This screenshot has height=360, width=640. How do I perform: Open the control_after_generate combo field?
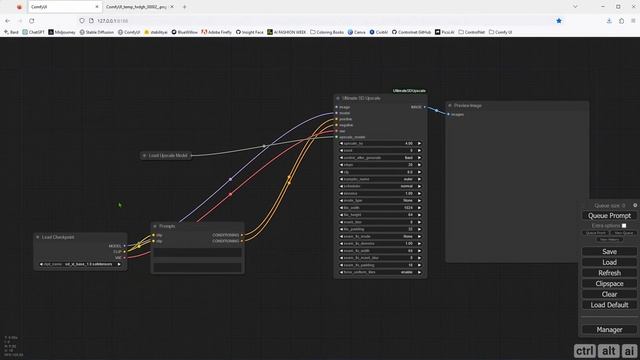[x=380, y=158]
